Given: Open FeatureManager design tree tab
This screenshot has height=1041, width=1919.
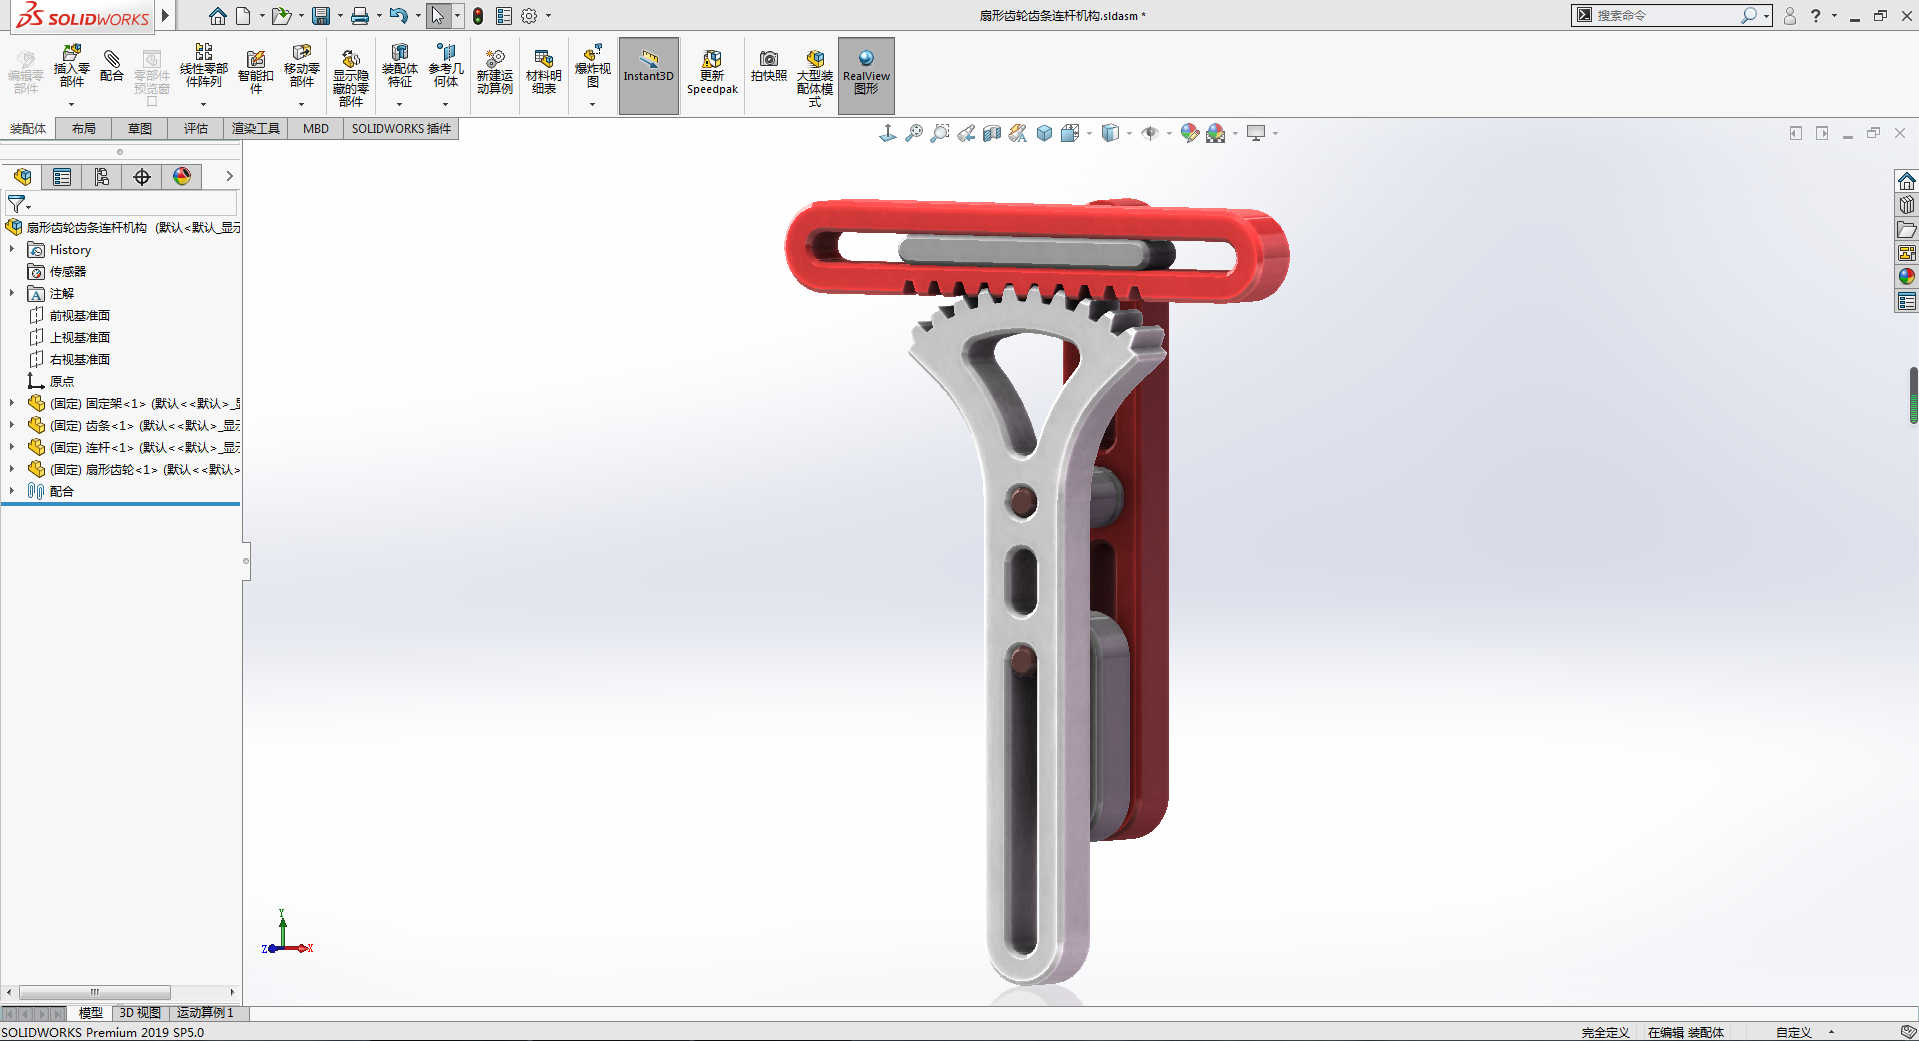Looking at the screenshot, I should (22, 177).
